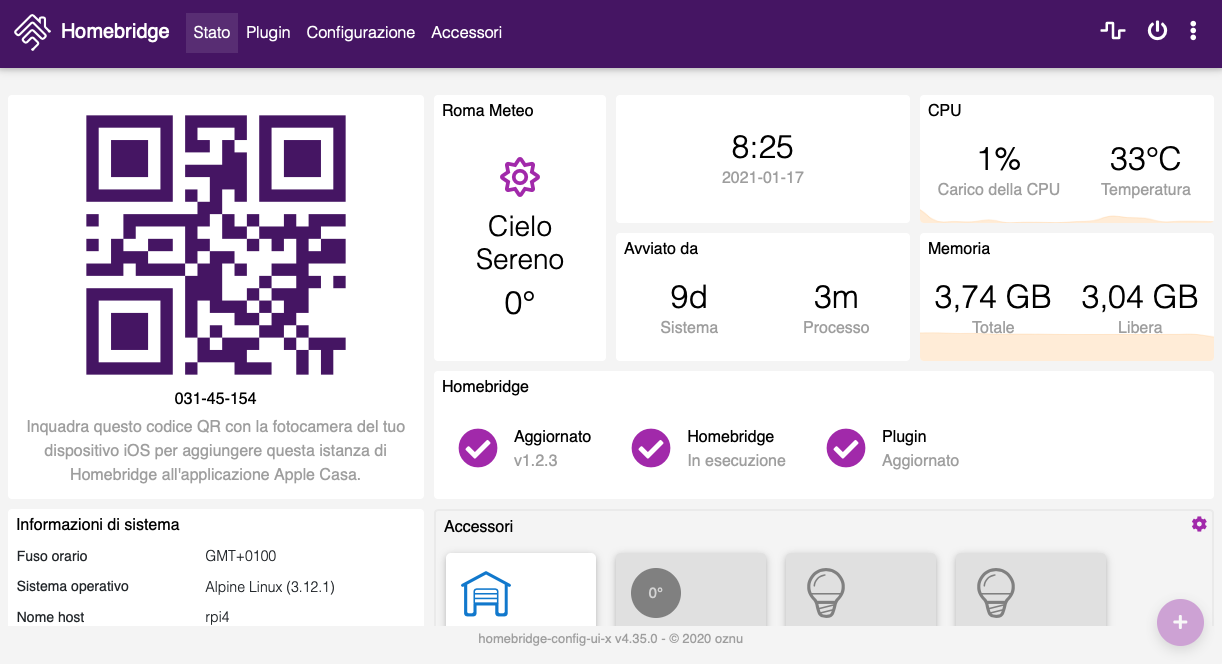Click the Roma Meteo weather sun icon
This screenshot has width=1222, height=664.
[520, 177]
